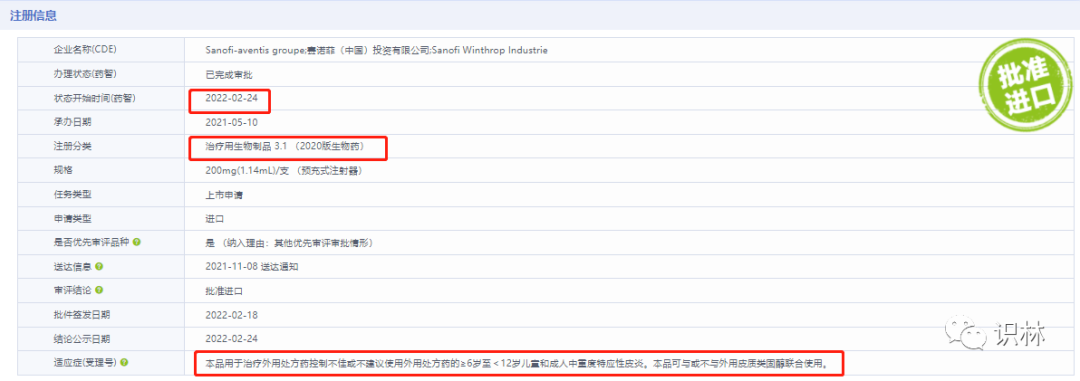
Task: Click the 办理状态(药智) label
Action: pyautogui.click(x=85, y=74)
